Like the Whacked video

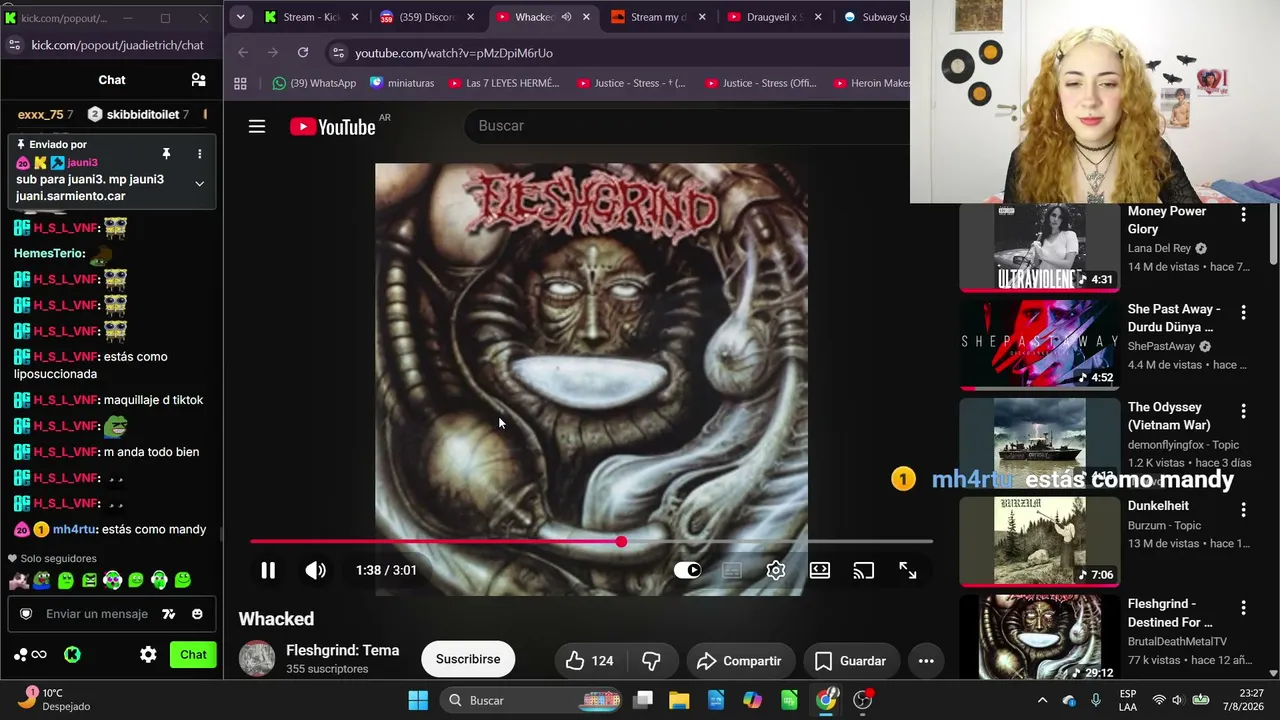(589, 661)
